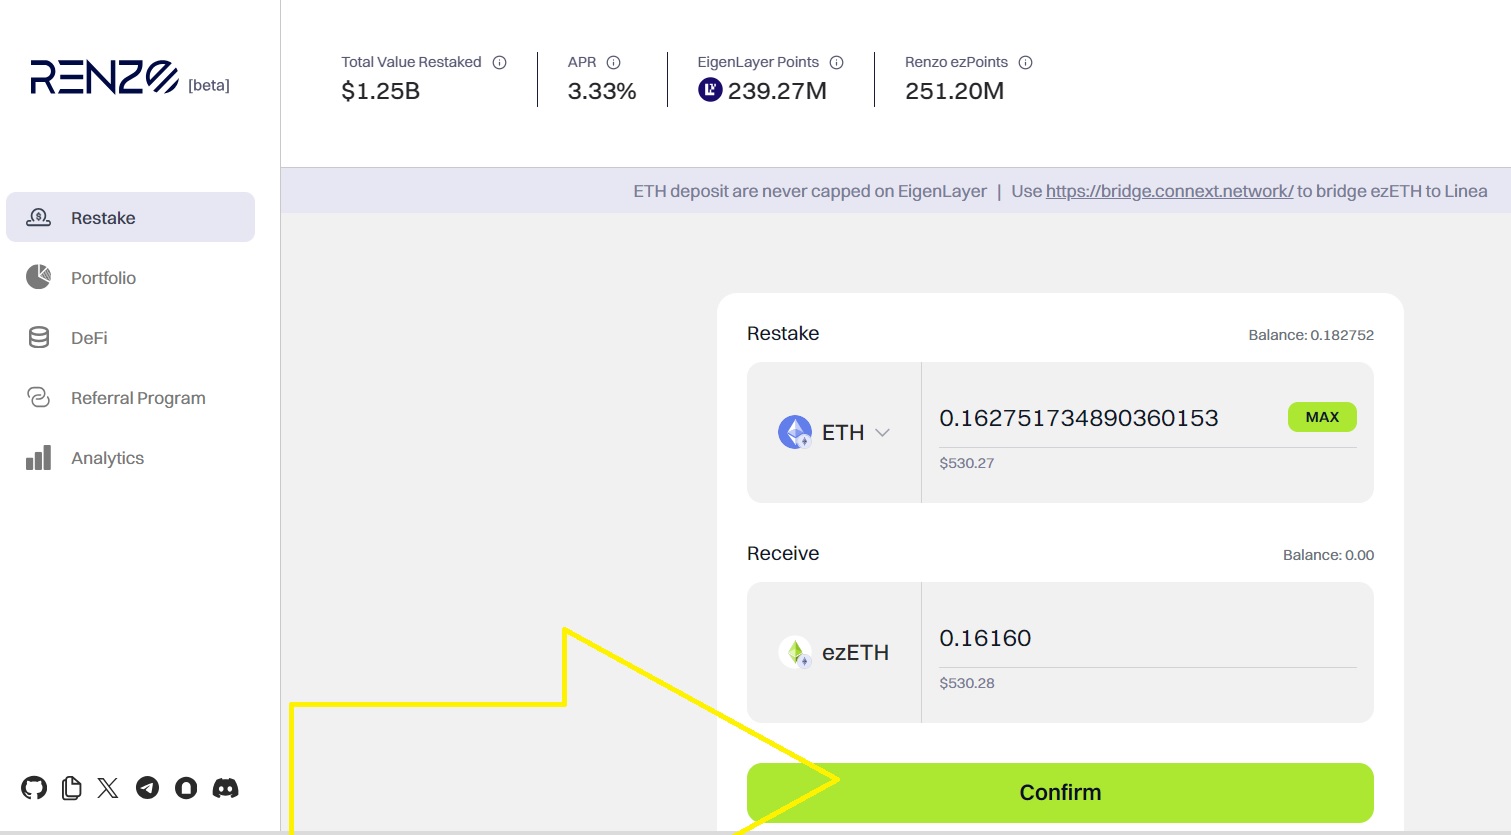Go to DeFi page

(x=89, y=338)
